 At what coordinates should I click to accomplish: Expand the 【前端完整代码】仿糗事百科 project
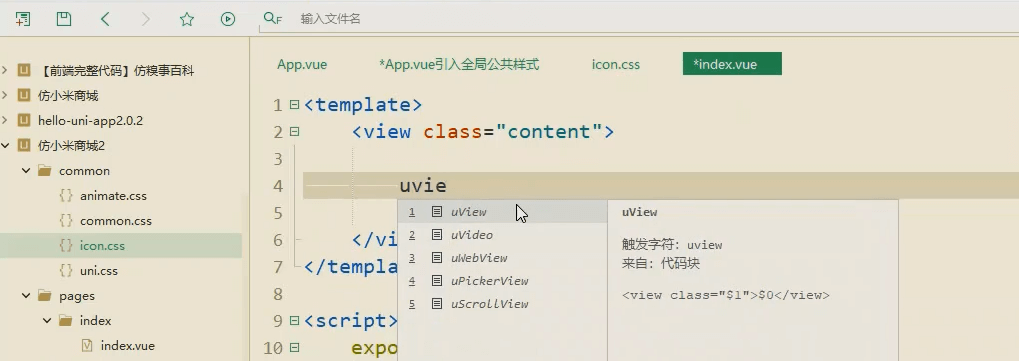click(x=5, y=70)
